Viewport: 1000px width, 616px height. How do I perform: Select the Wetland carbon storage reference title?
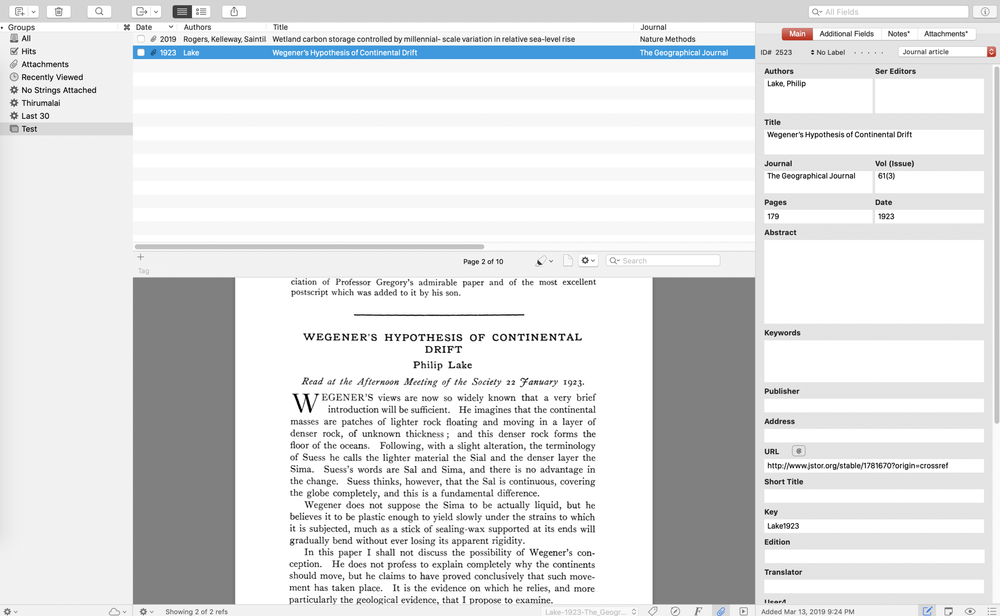click(x=423, y=39)
